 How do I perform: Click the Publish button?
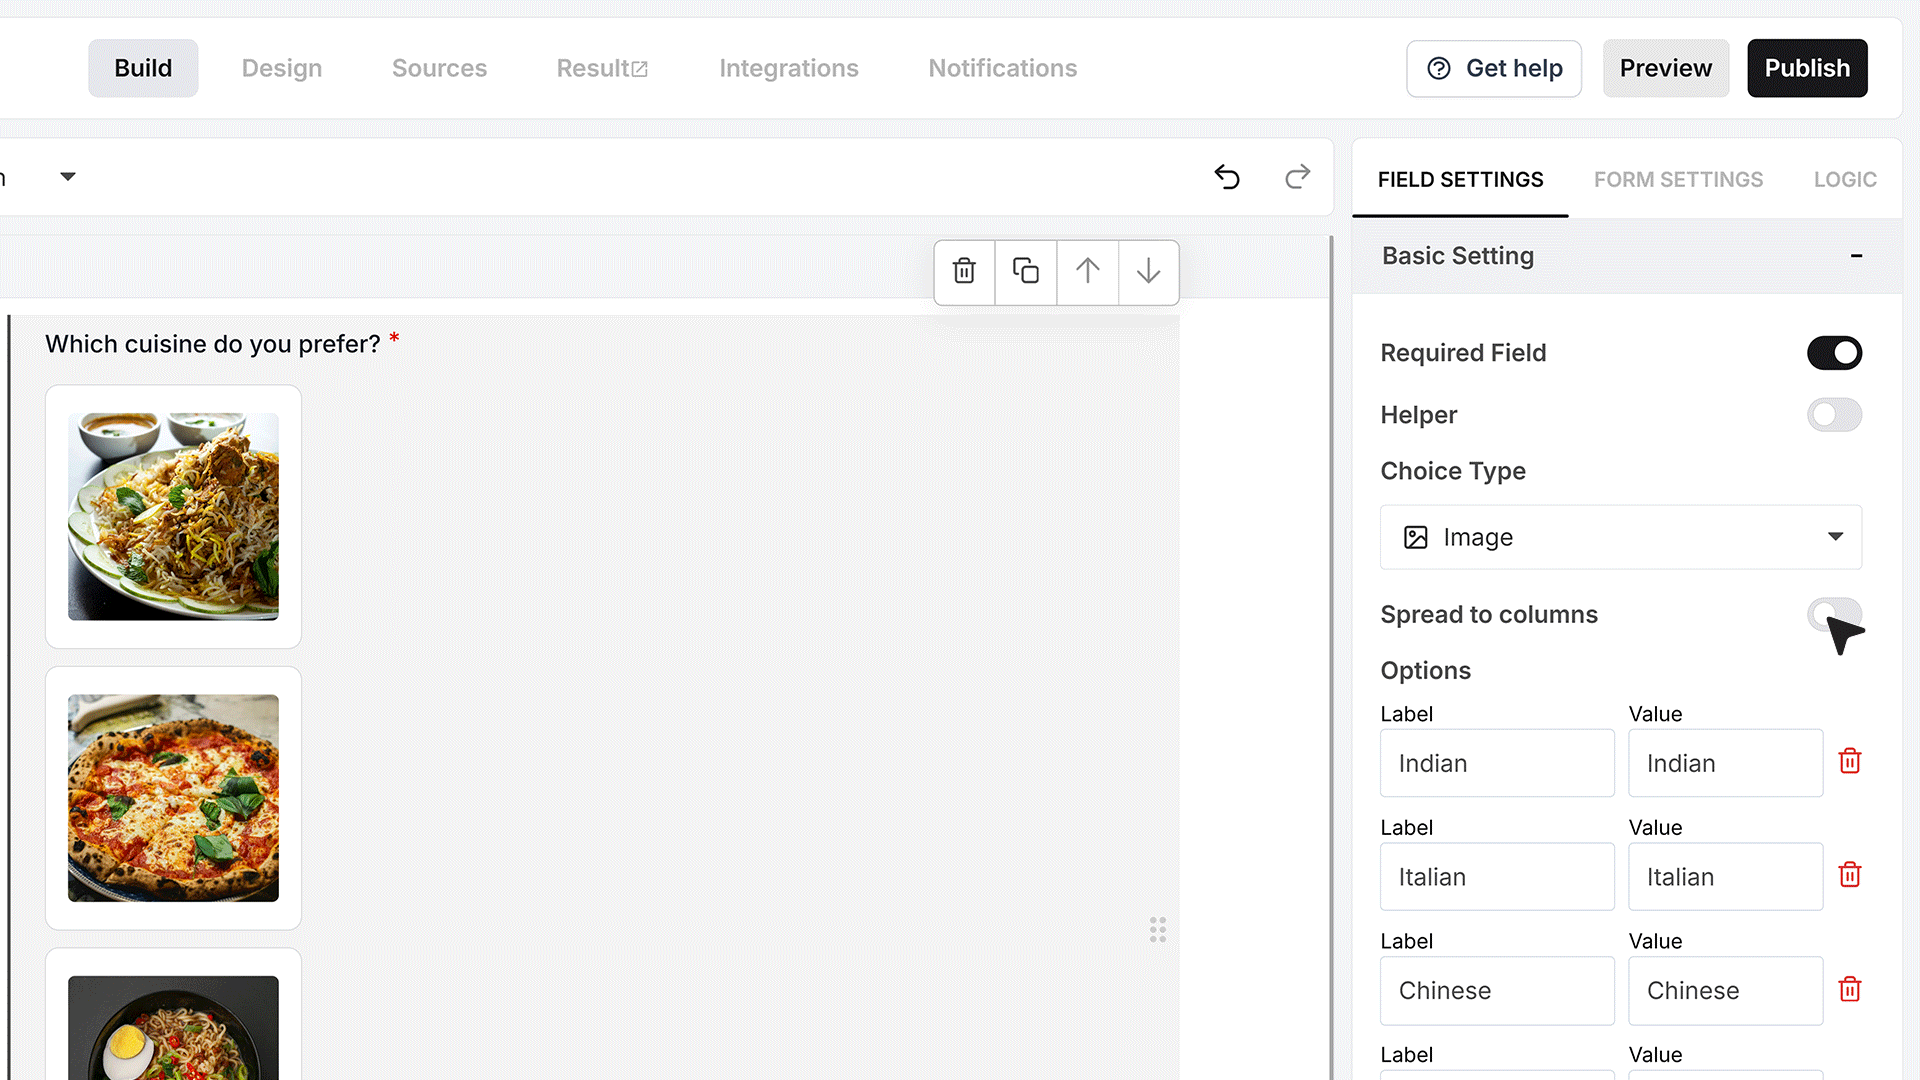(1807, 68)
